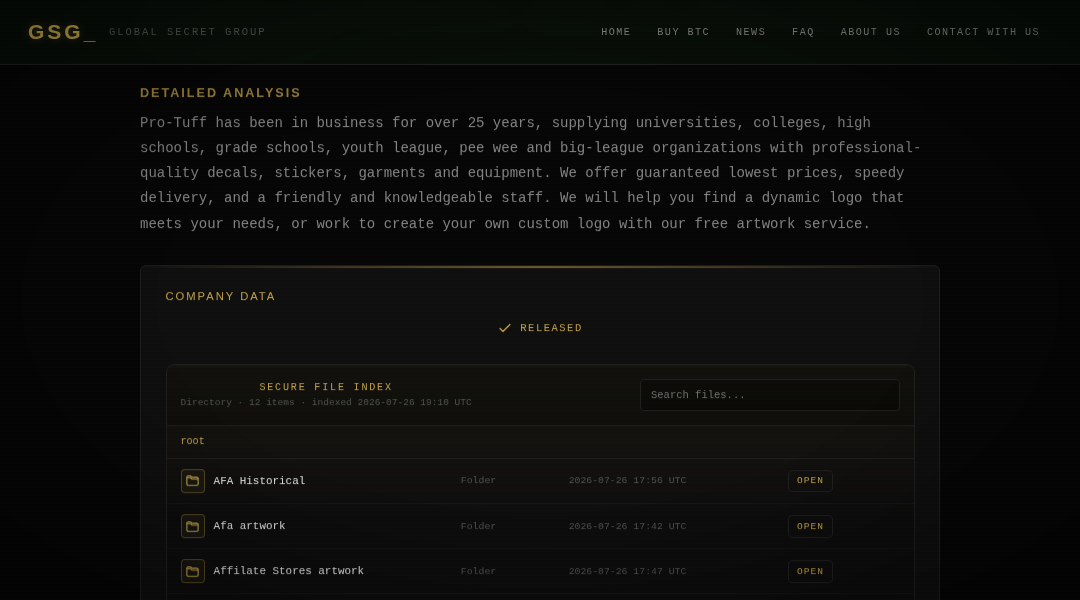Open the Affilate Stores artwork folder button
The width and height of the screenshot is (1080, 600).
(810, 571)
